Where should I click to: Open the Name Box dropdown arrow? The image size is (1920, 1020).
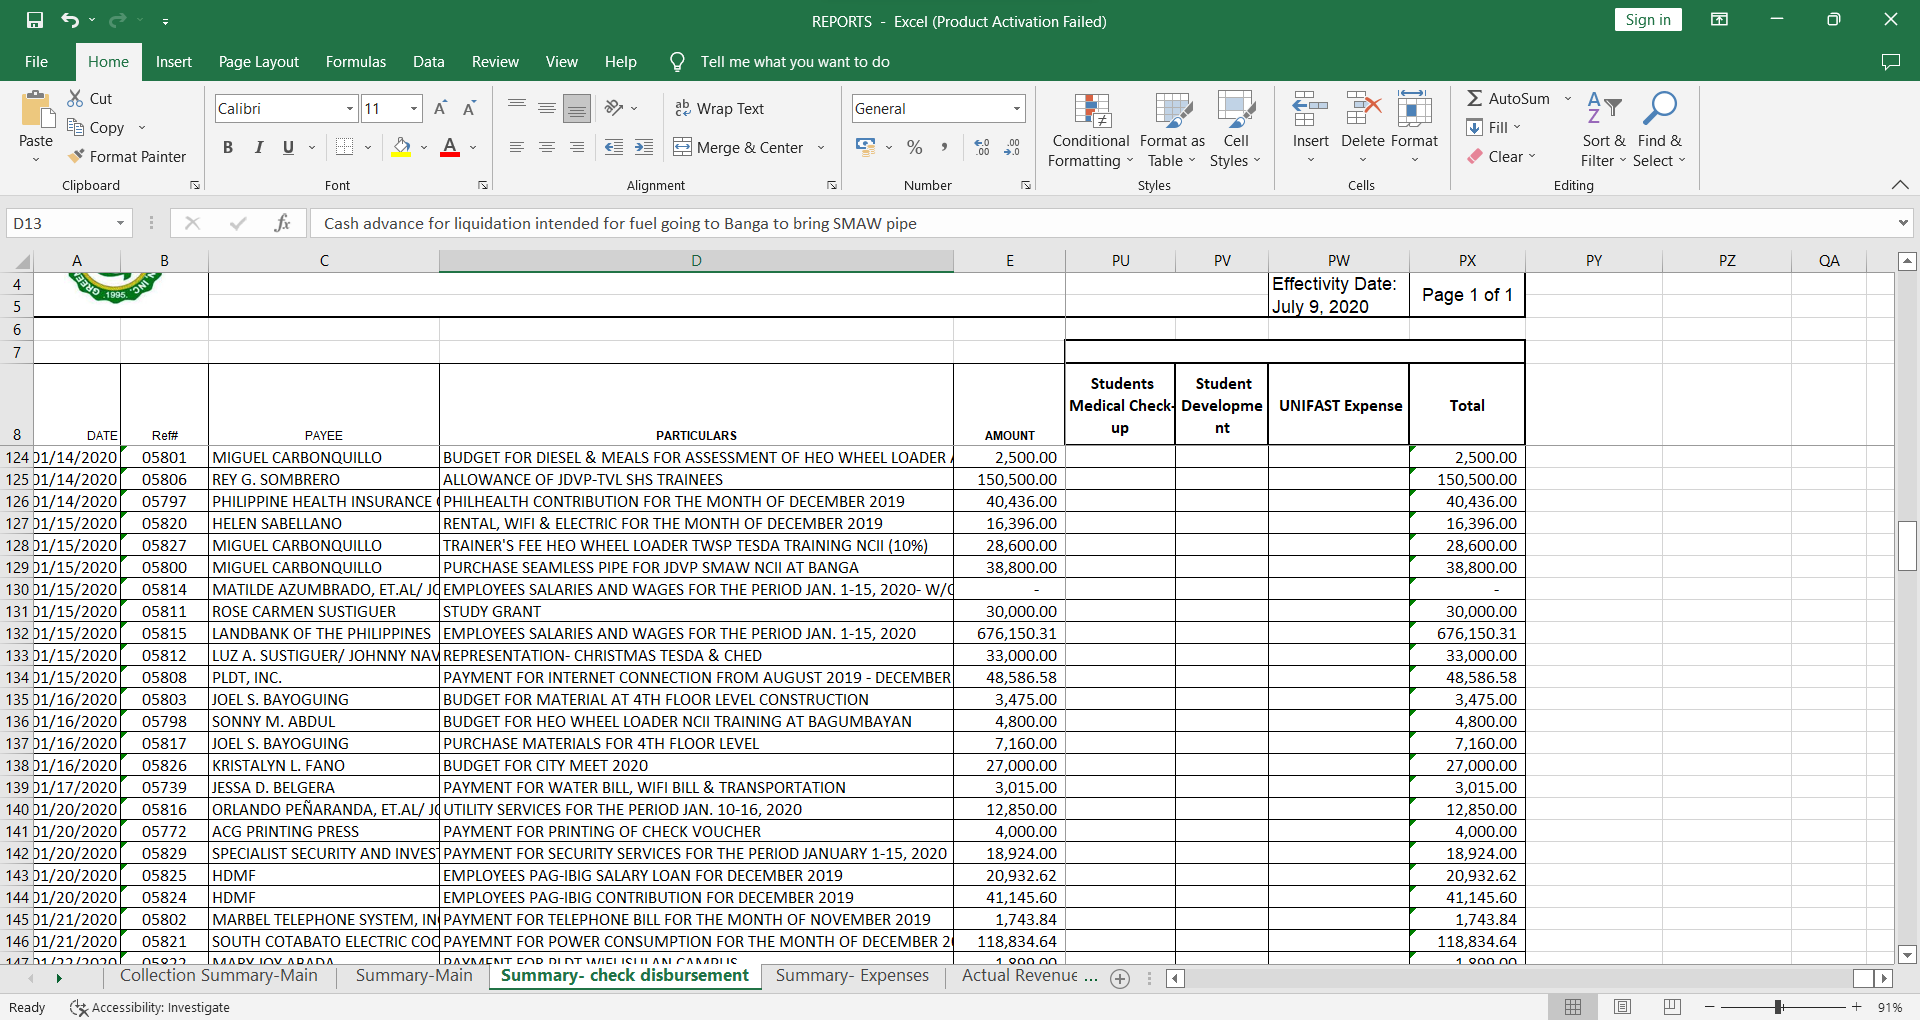point(120,223)
